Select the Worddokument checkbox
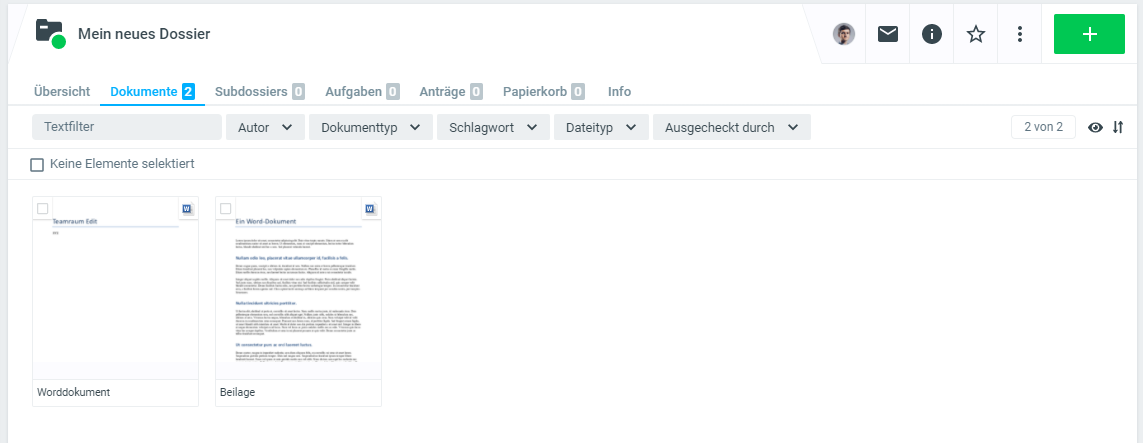 [43, 209]
